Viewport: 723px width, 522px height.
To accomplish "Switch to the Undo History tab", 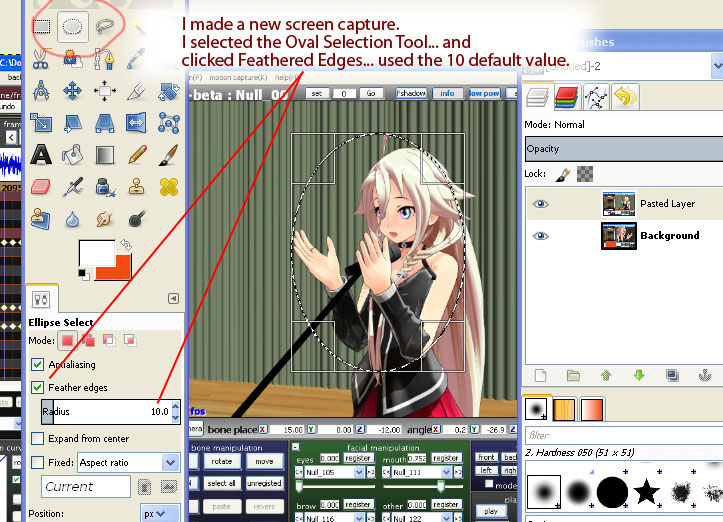I will point(625,97).
